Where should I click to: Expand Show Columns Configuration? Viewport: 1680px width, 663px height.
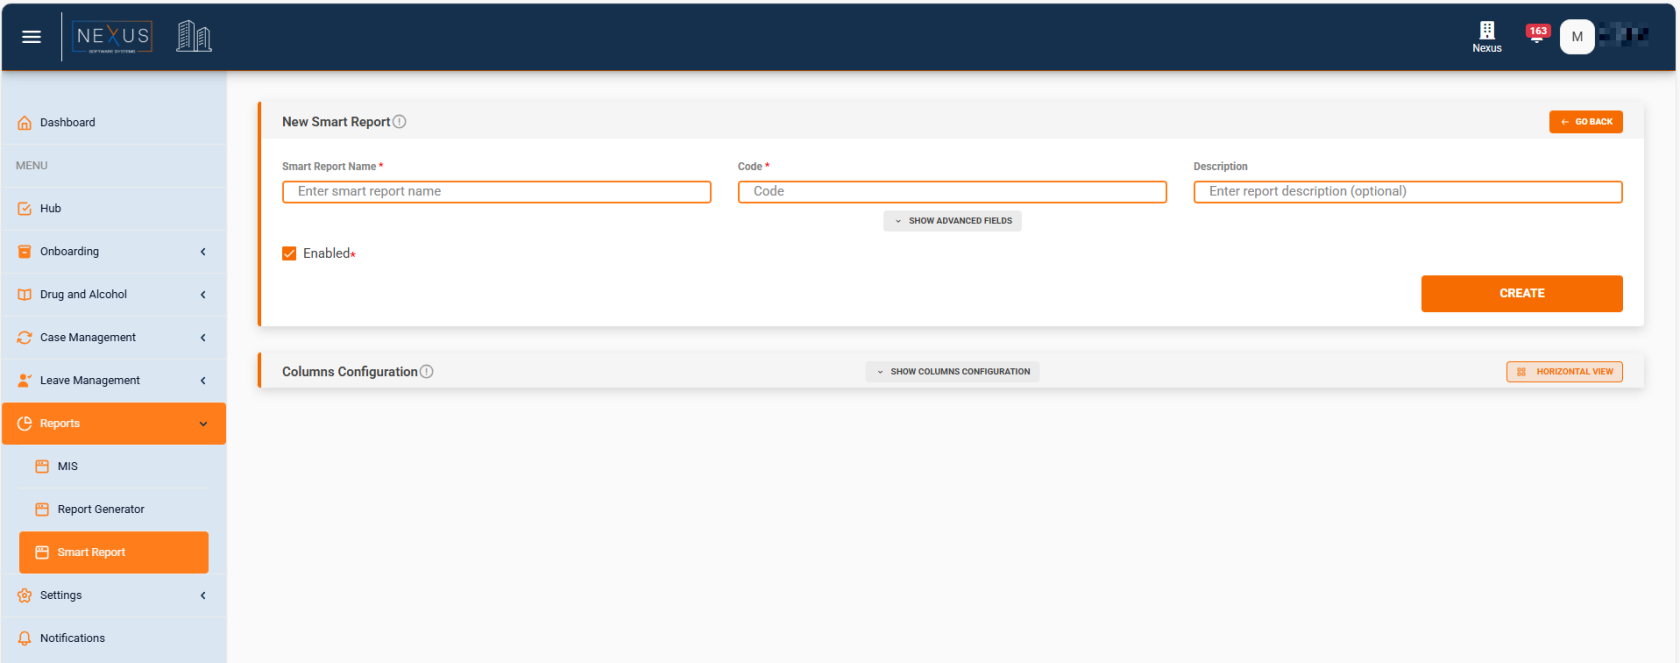(x=952, y=372)
